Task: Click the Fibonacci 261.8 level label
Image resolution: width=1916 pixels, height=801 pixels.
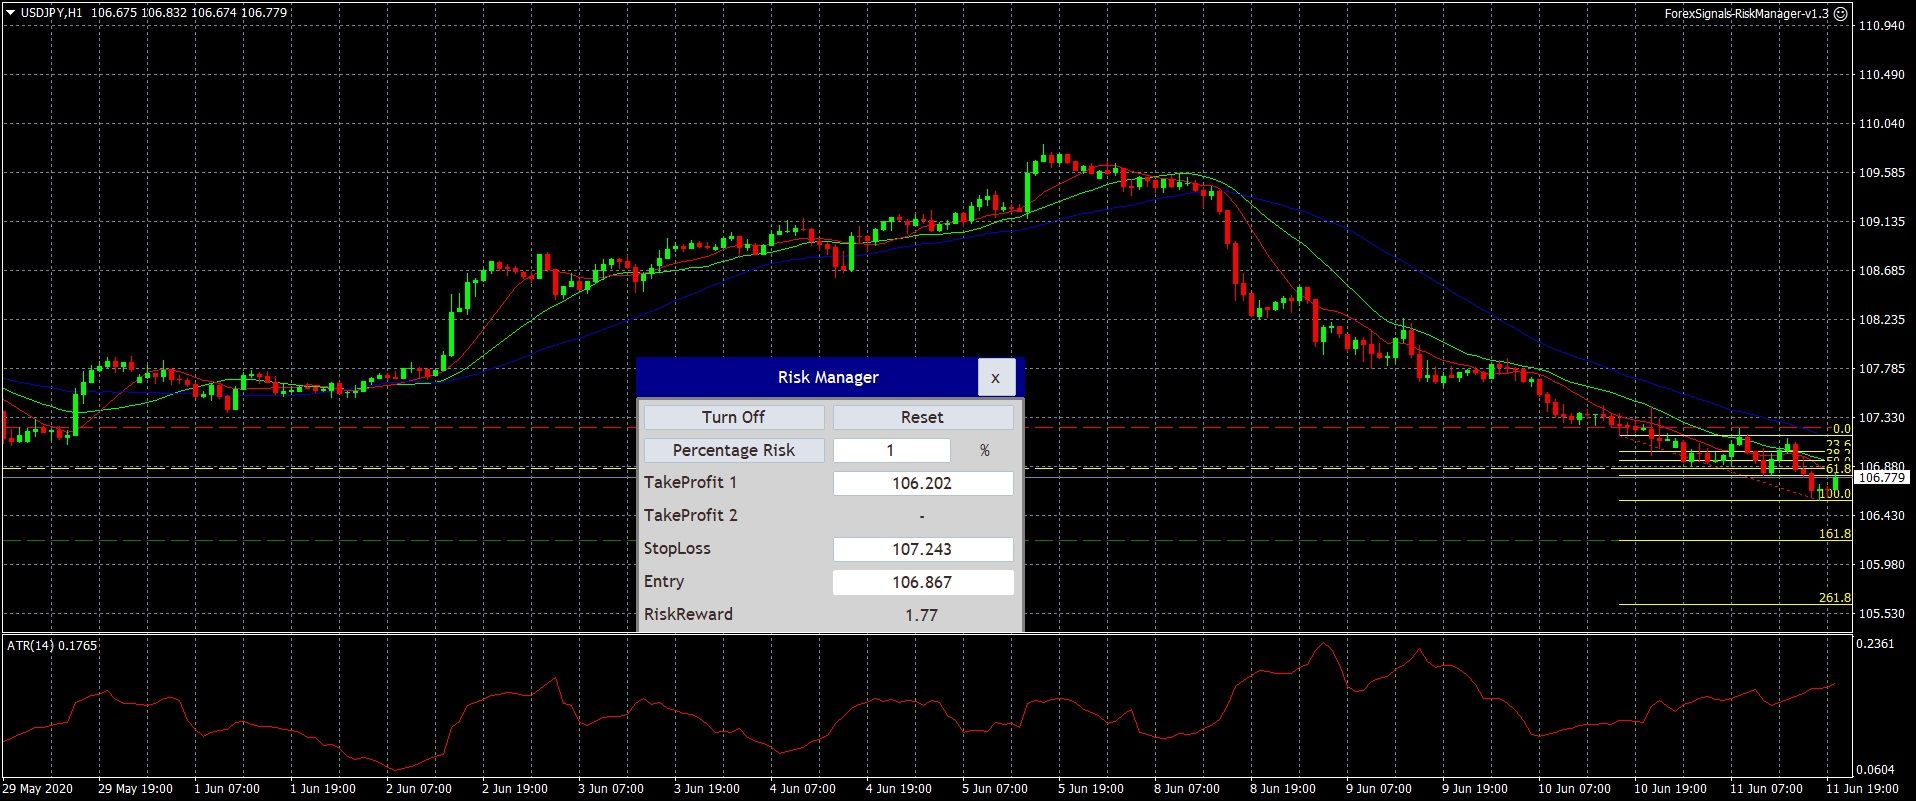Action: 1834,598
